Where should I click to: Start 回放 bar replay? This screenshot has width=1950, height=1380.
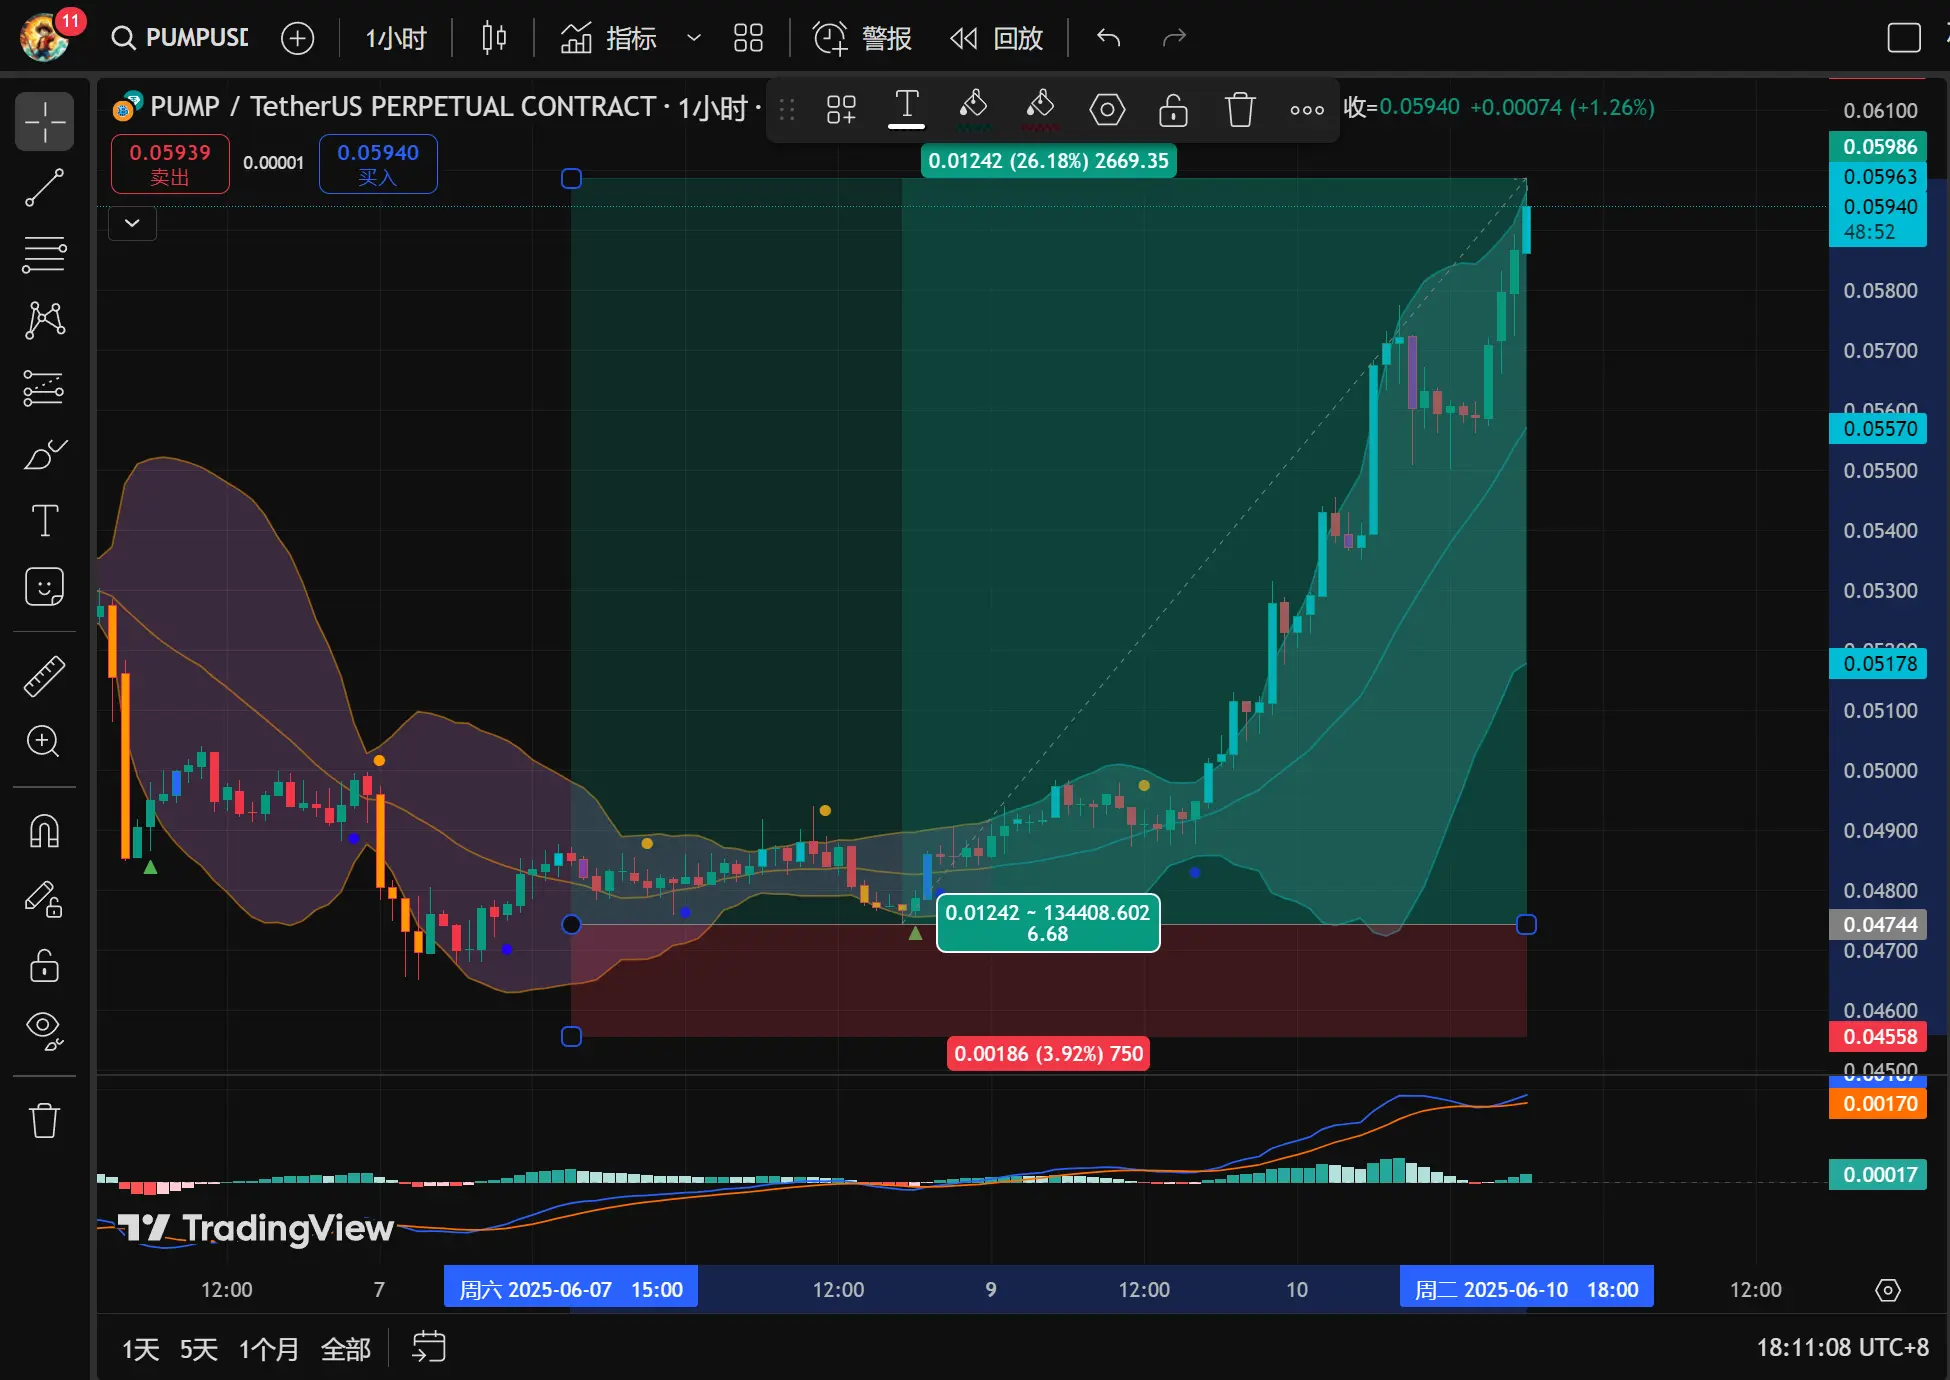(x=996, y=38)
